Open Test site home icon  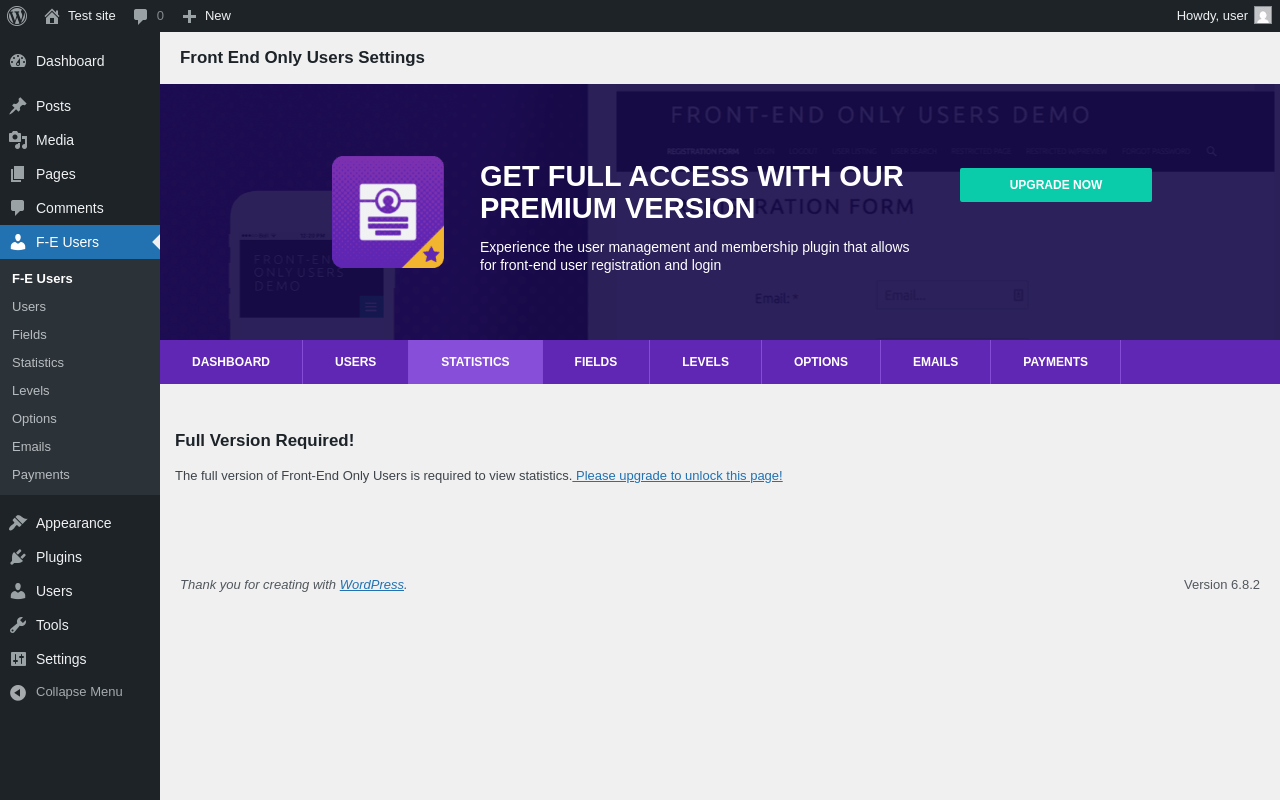52,16
